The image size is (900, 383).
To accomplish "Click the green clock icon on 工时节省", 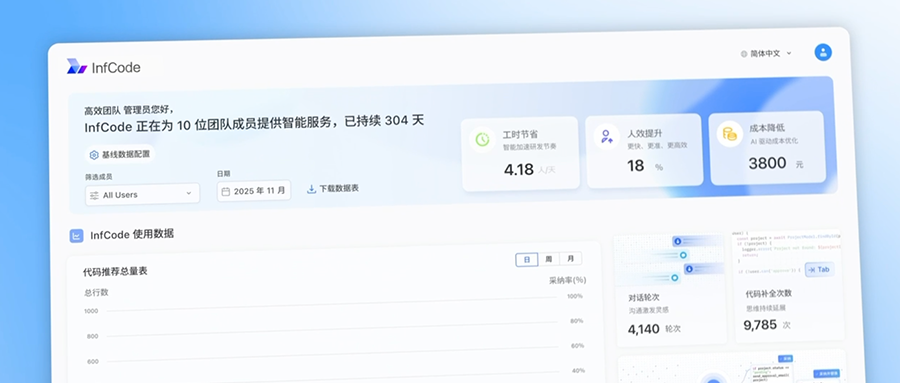I will (482, 140).
